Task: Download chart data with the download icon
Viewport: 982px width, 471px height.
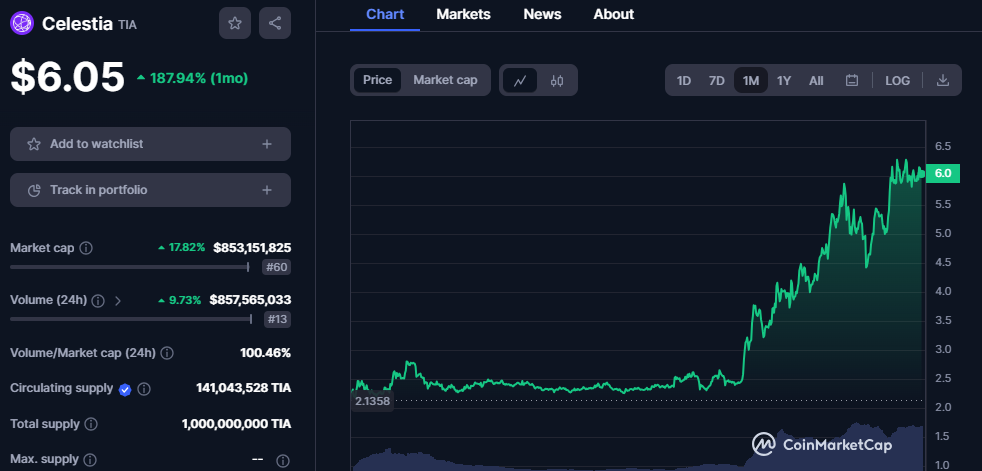Action: pyautogui.click(x=942, y=80)
